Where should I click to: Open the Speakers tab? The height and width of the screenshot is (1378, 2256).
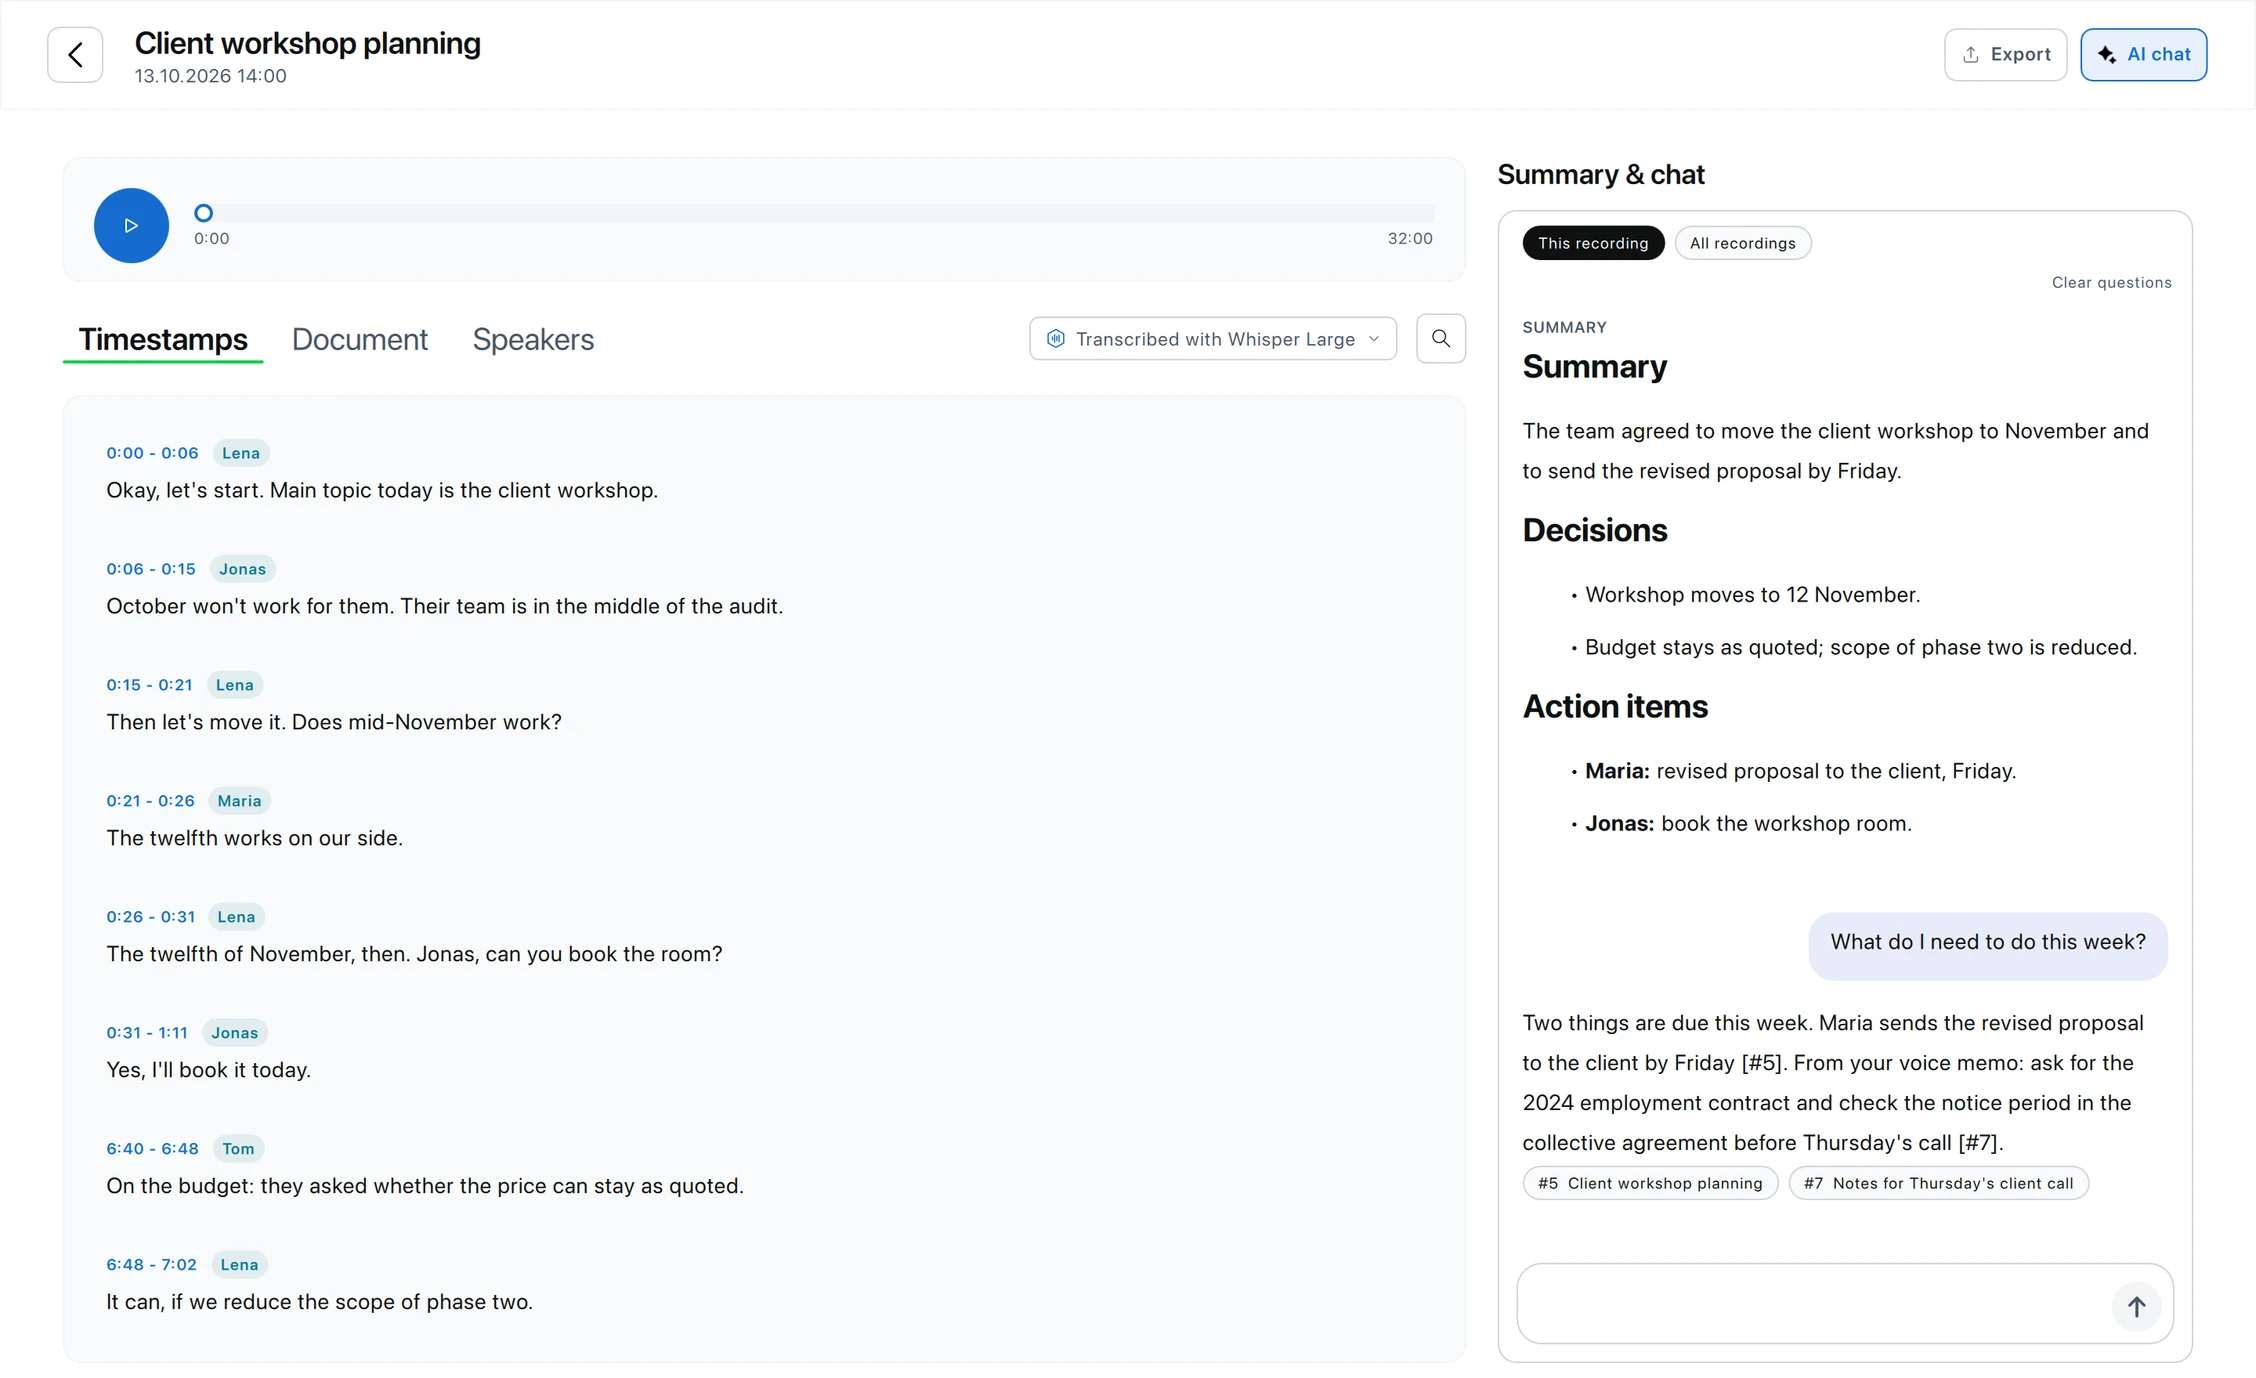(x=533, y=340)
